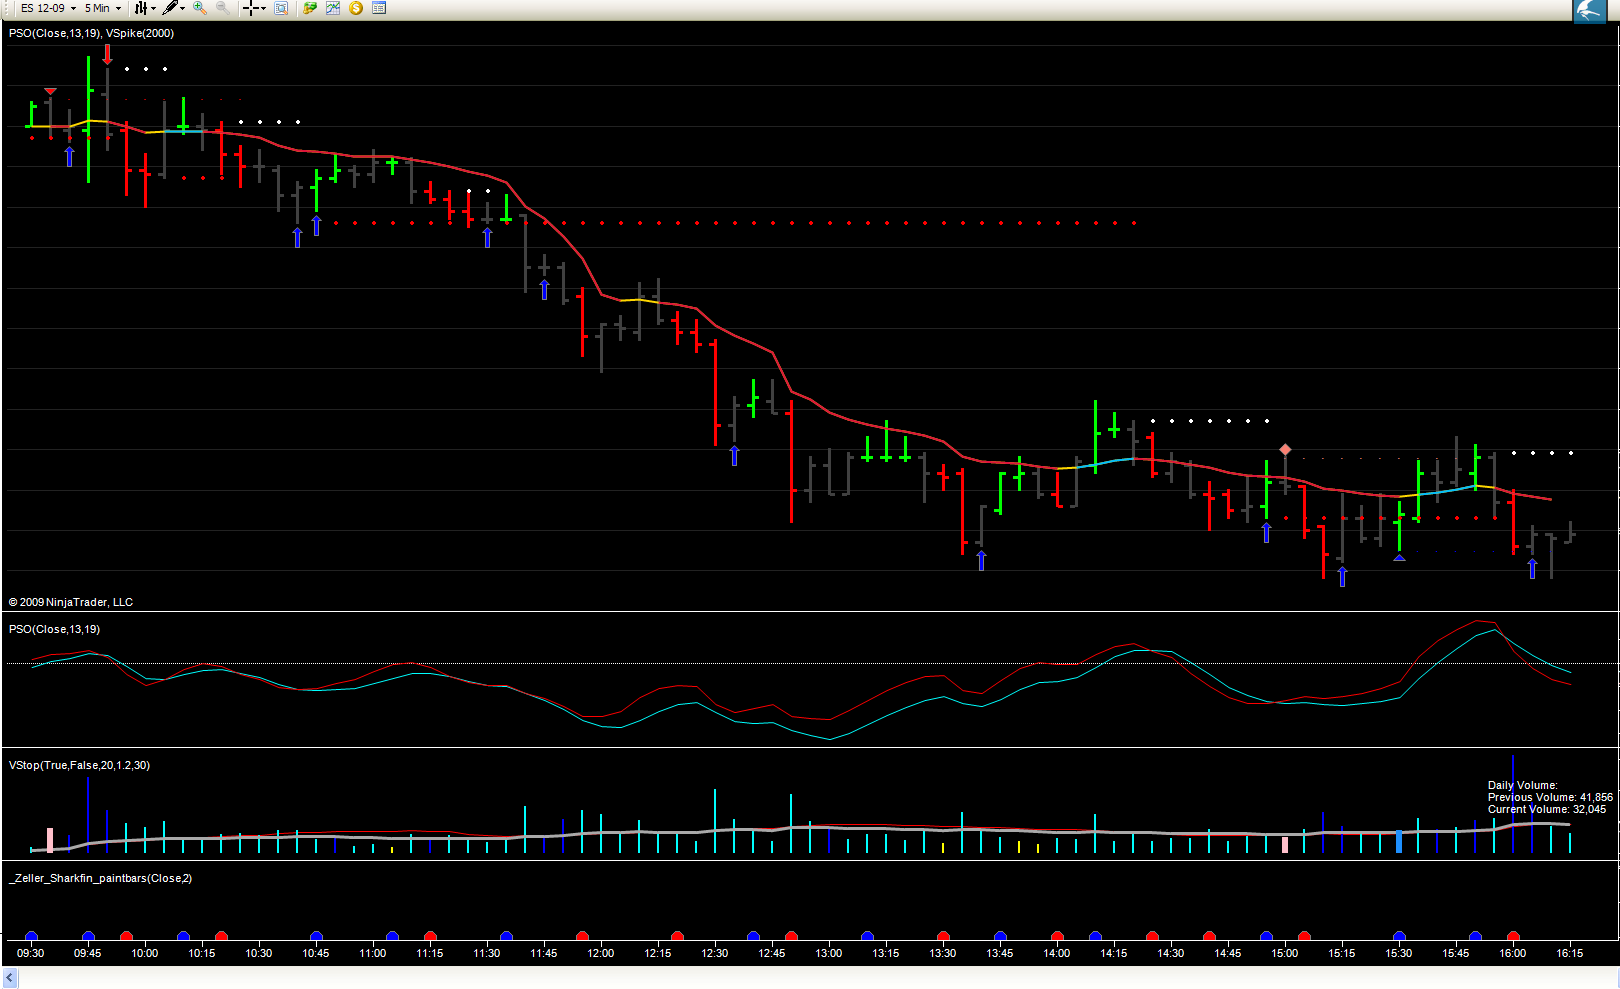Click the 12:45 time axis label
Viewport: 1620px width, 989px height.
(x=772, y=953)
